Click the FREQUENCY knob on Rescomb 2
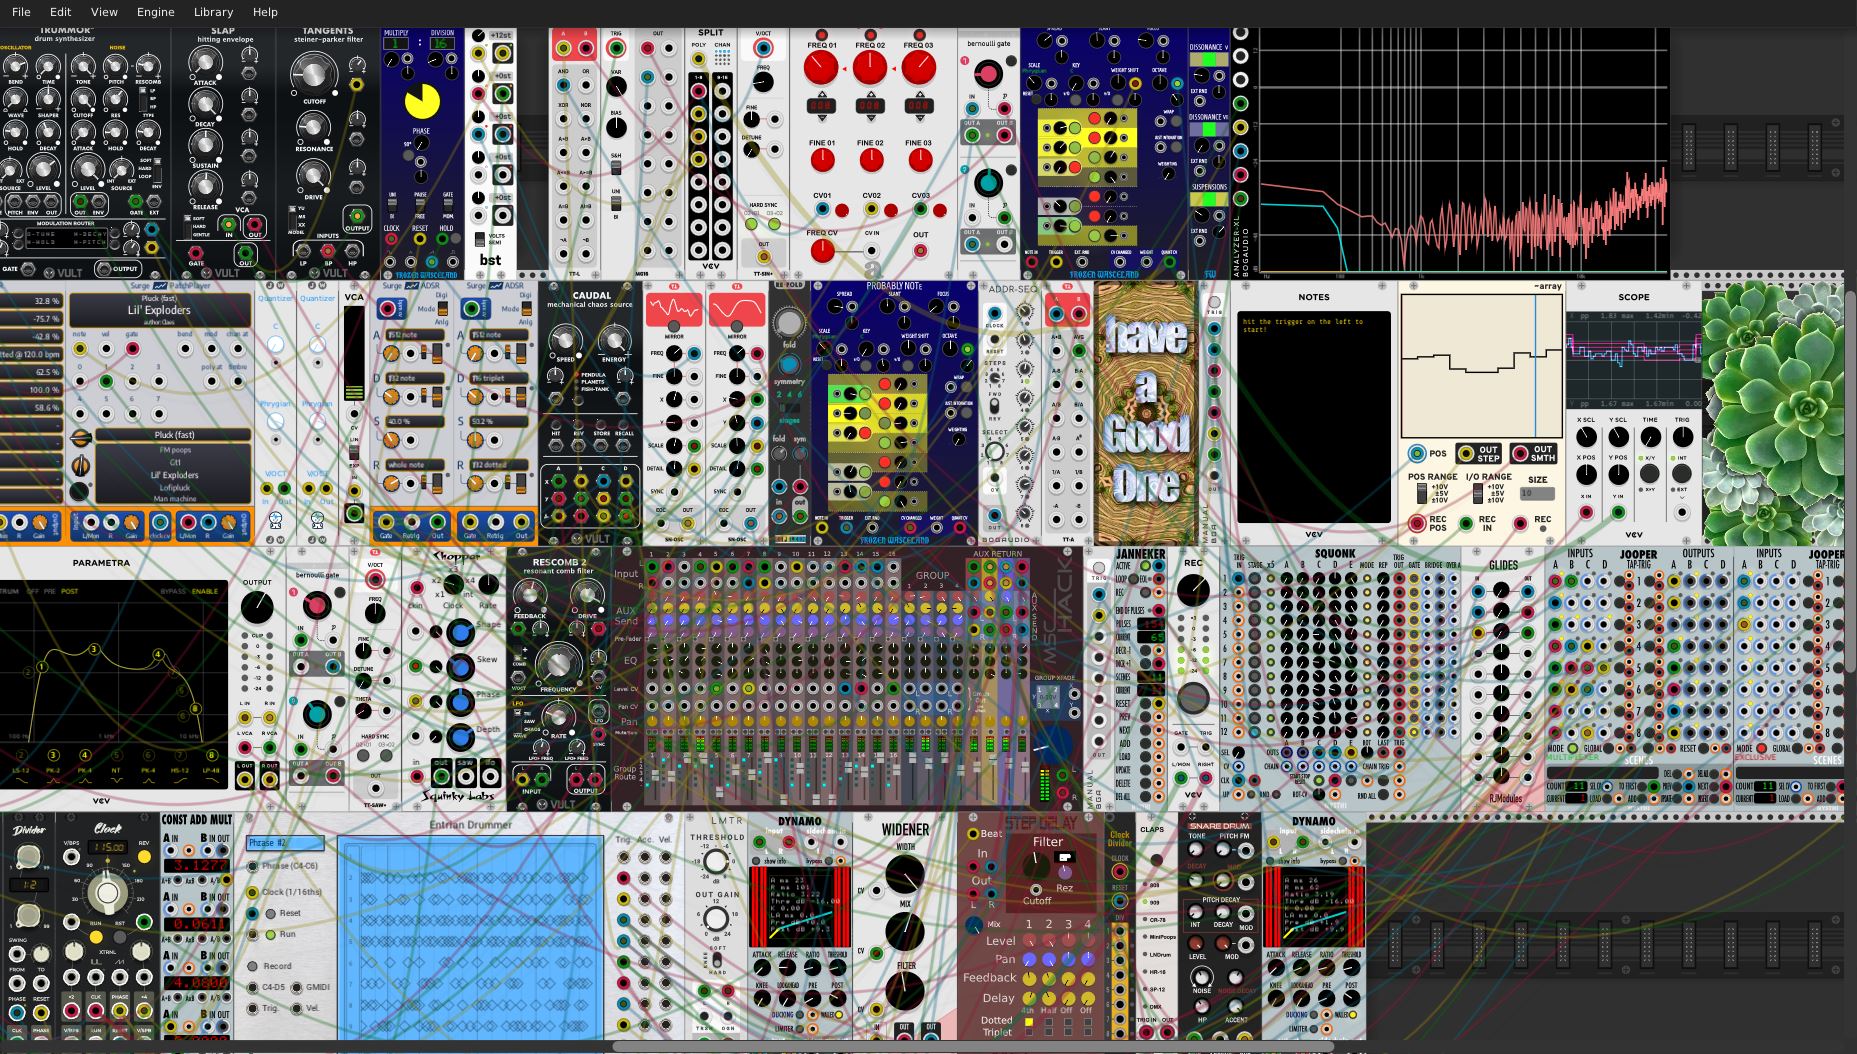The image size is (1857, 1054). 558,663
